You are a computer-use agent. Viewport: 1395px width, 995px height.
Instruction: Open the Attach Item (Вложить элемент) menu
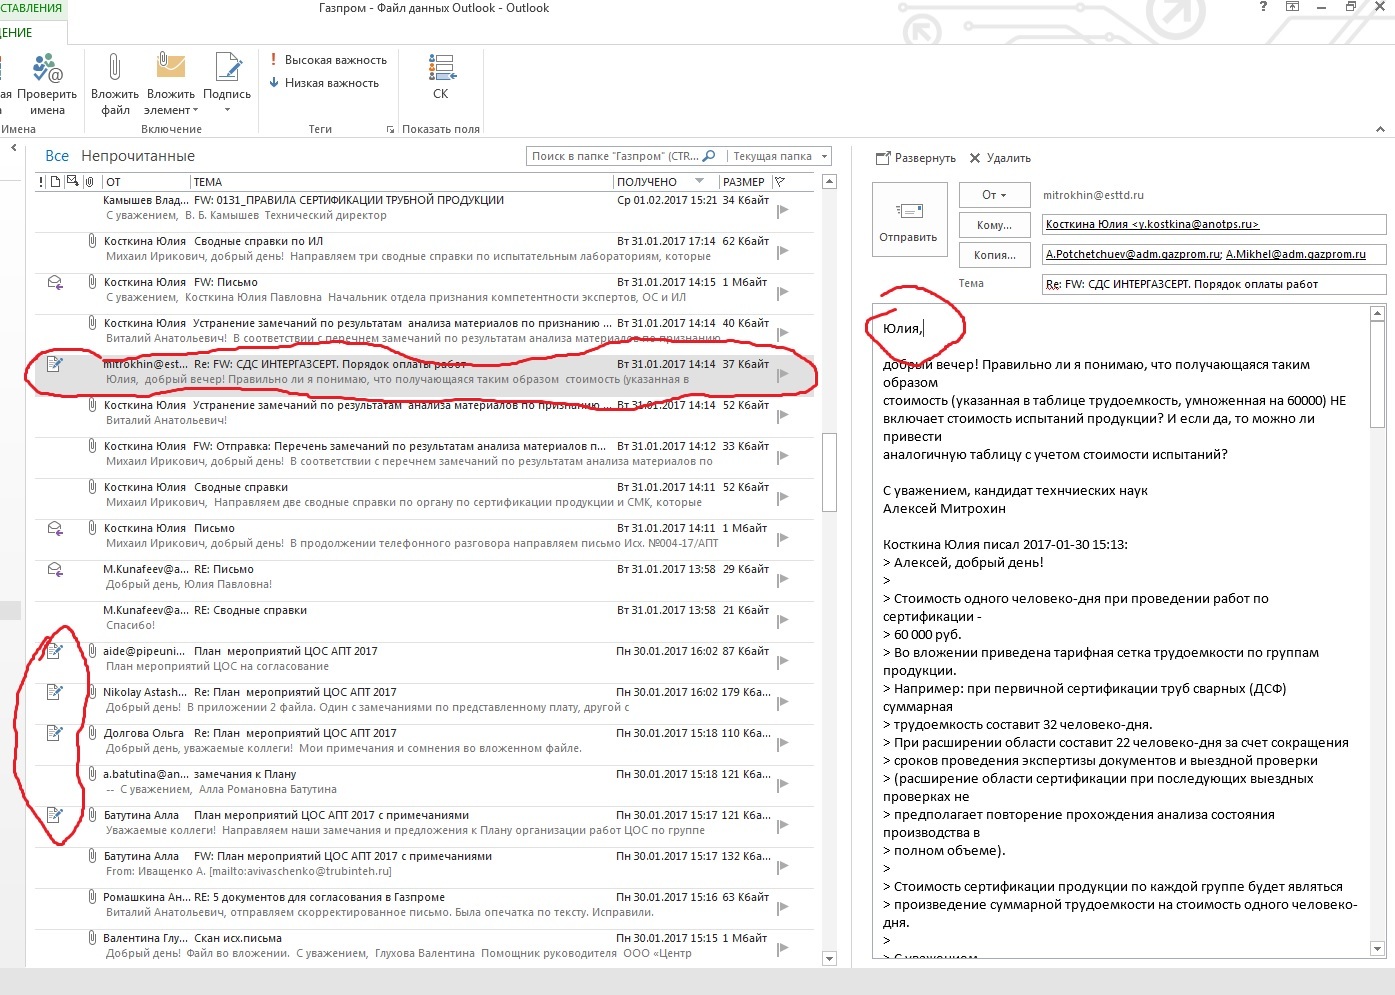click(x=171, y=84)
